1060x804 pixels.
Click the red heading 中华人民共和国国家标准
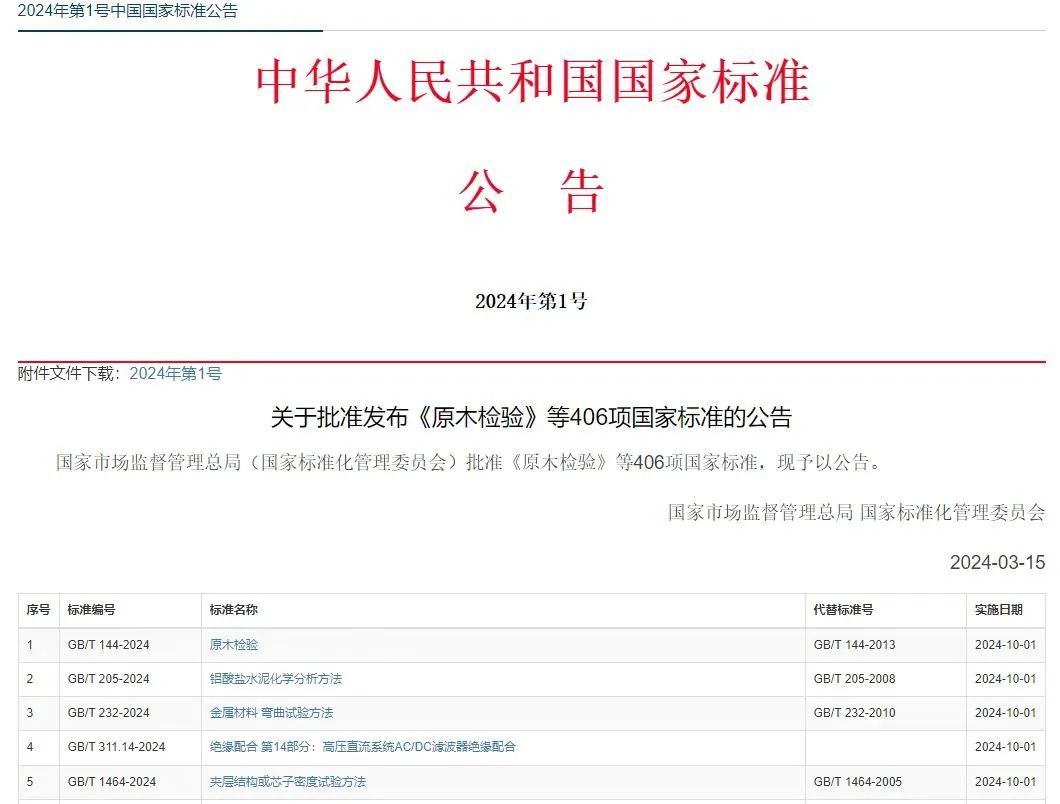click(x=532, y=81)
